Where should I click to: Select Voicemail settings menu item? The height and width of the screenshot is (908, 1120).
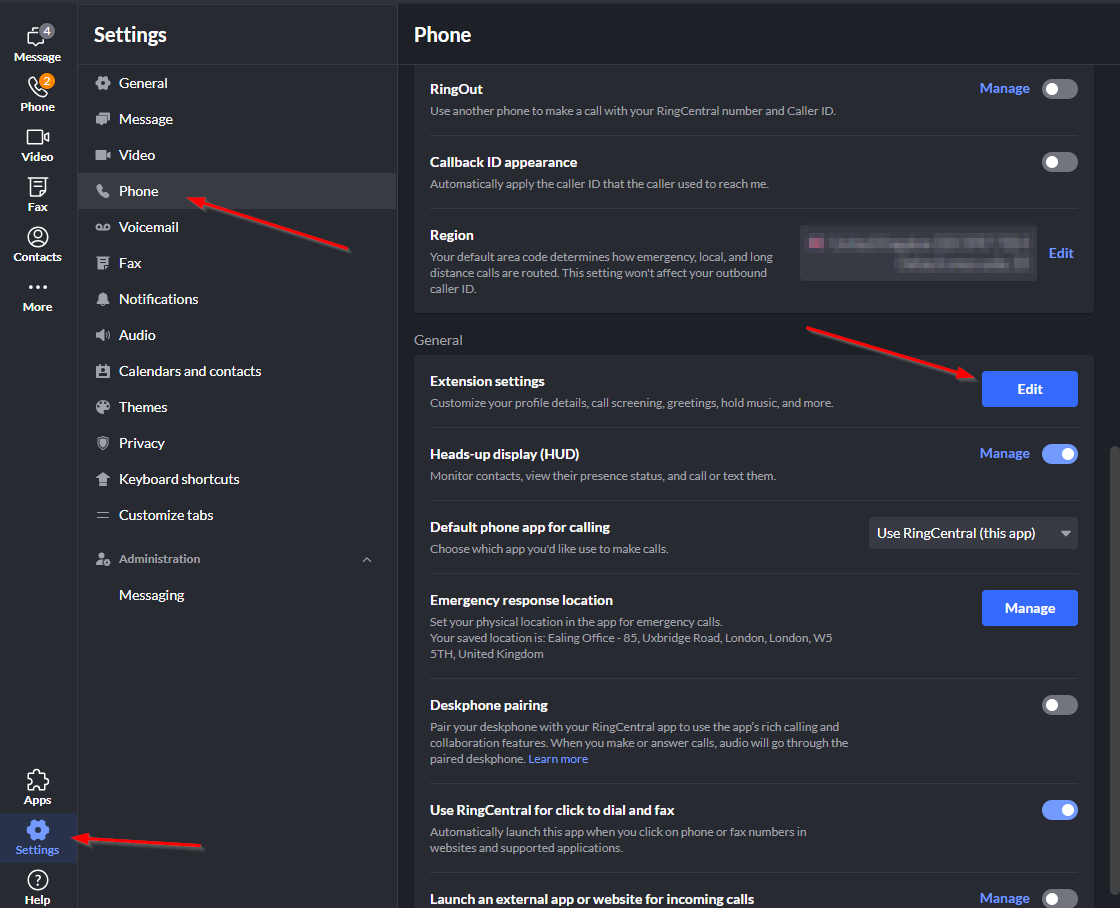point(236,227)
